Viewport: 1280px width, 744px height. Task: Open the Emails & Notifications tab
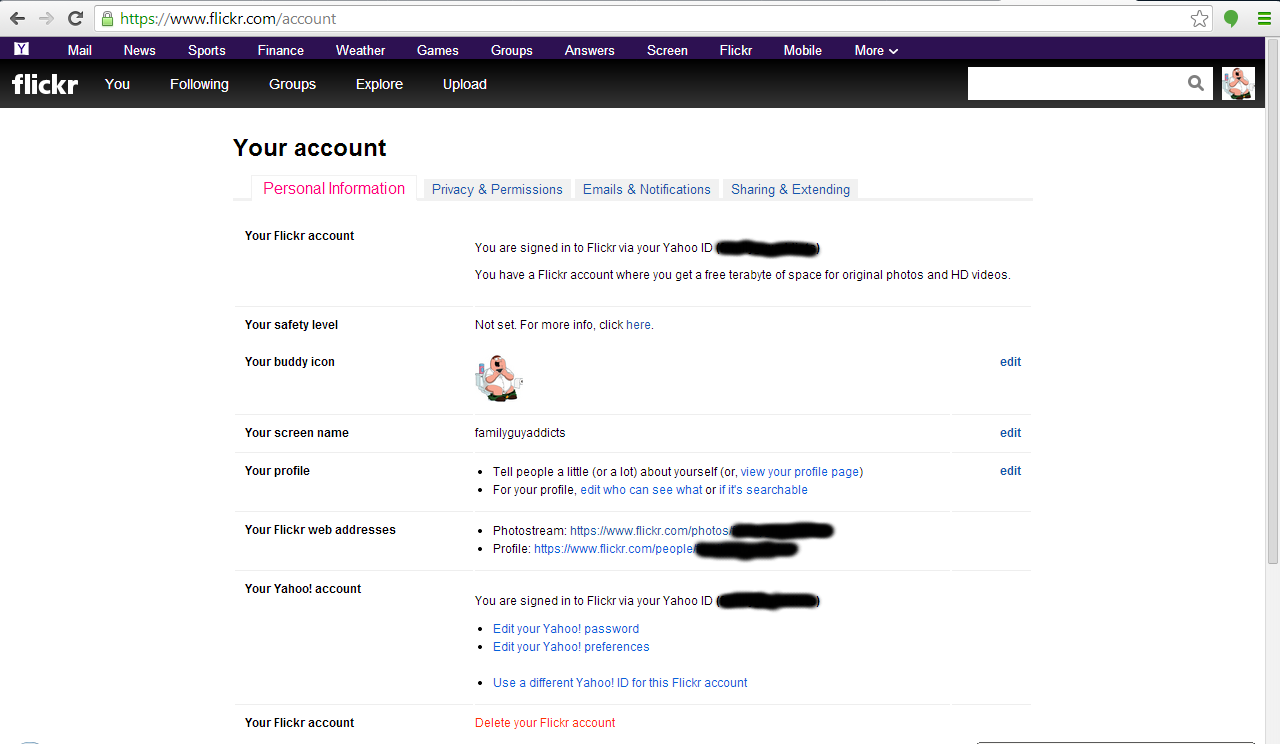(x=646, y=189)
